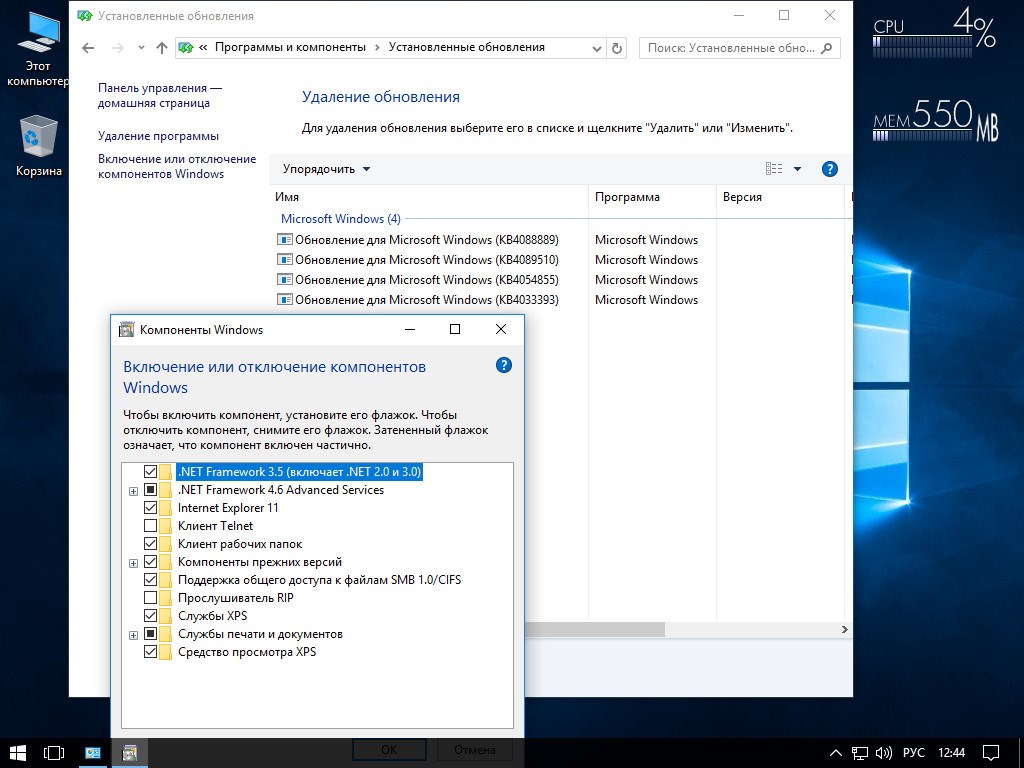Enable the Telnet client checkbox

[x=151, y=526]
